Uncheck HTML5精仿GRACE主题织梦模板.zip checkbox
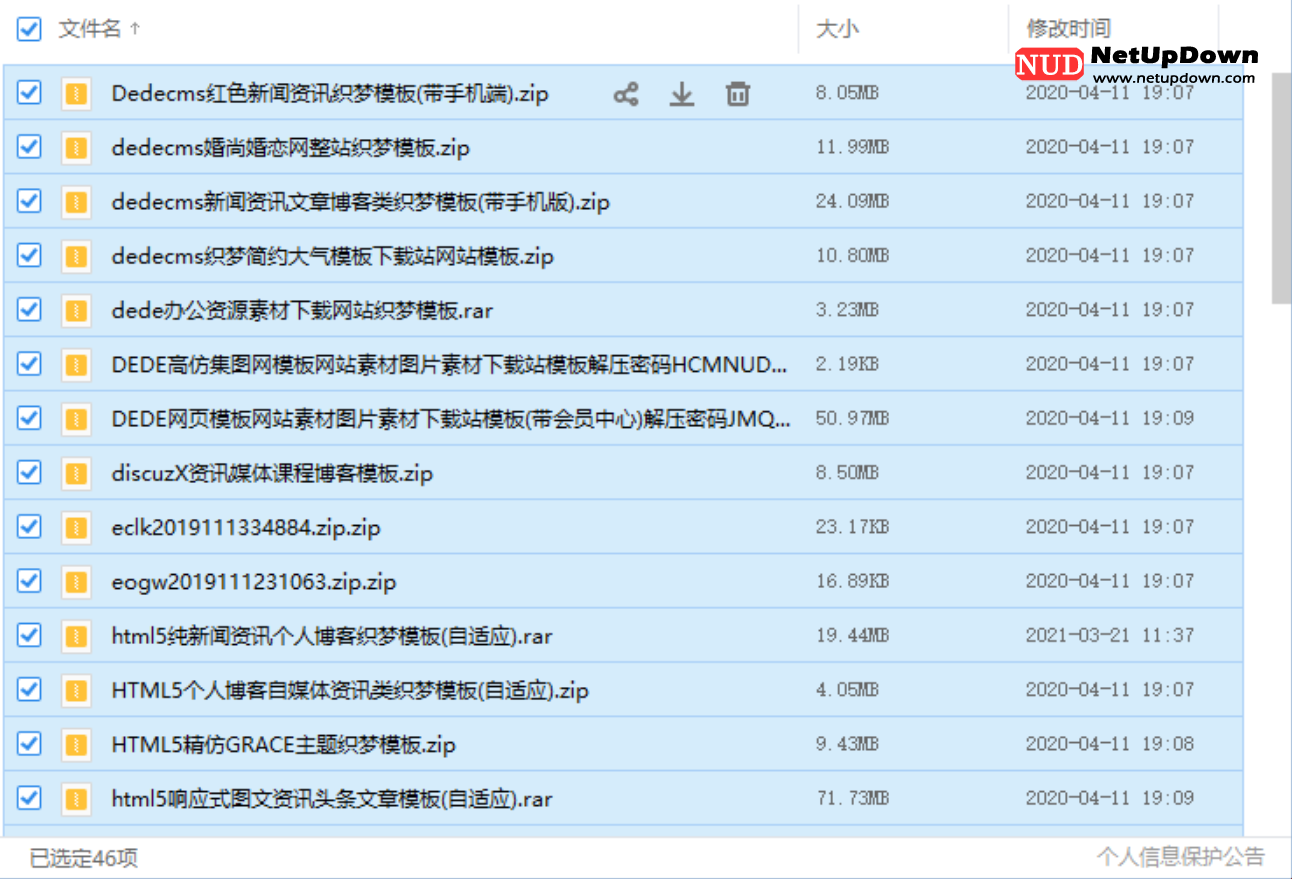 [x=29, y=743]
